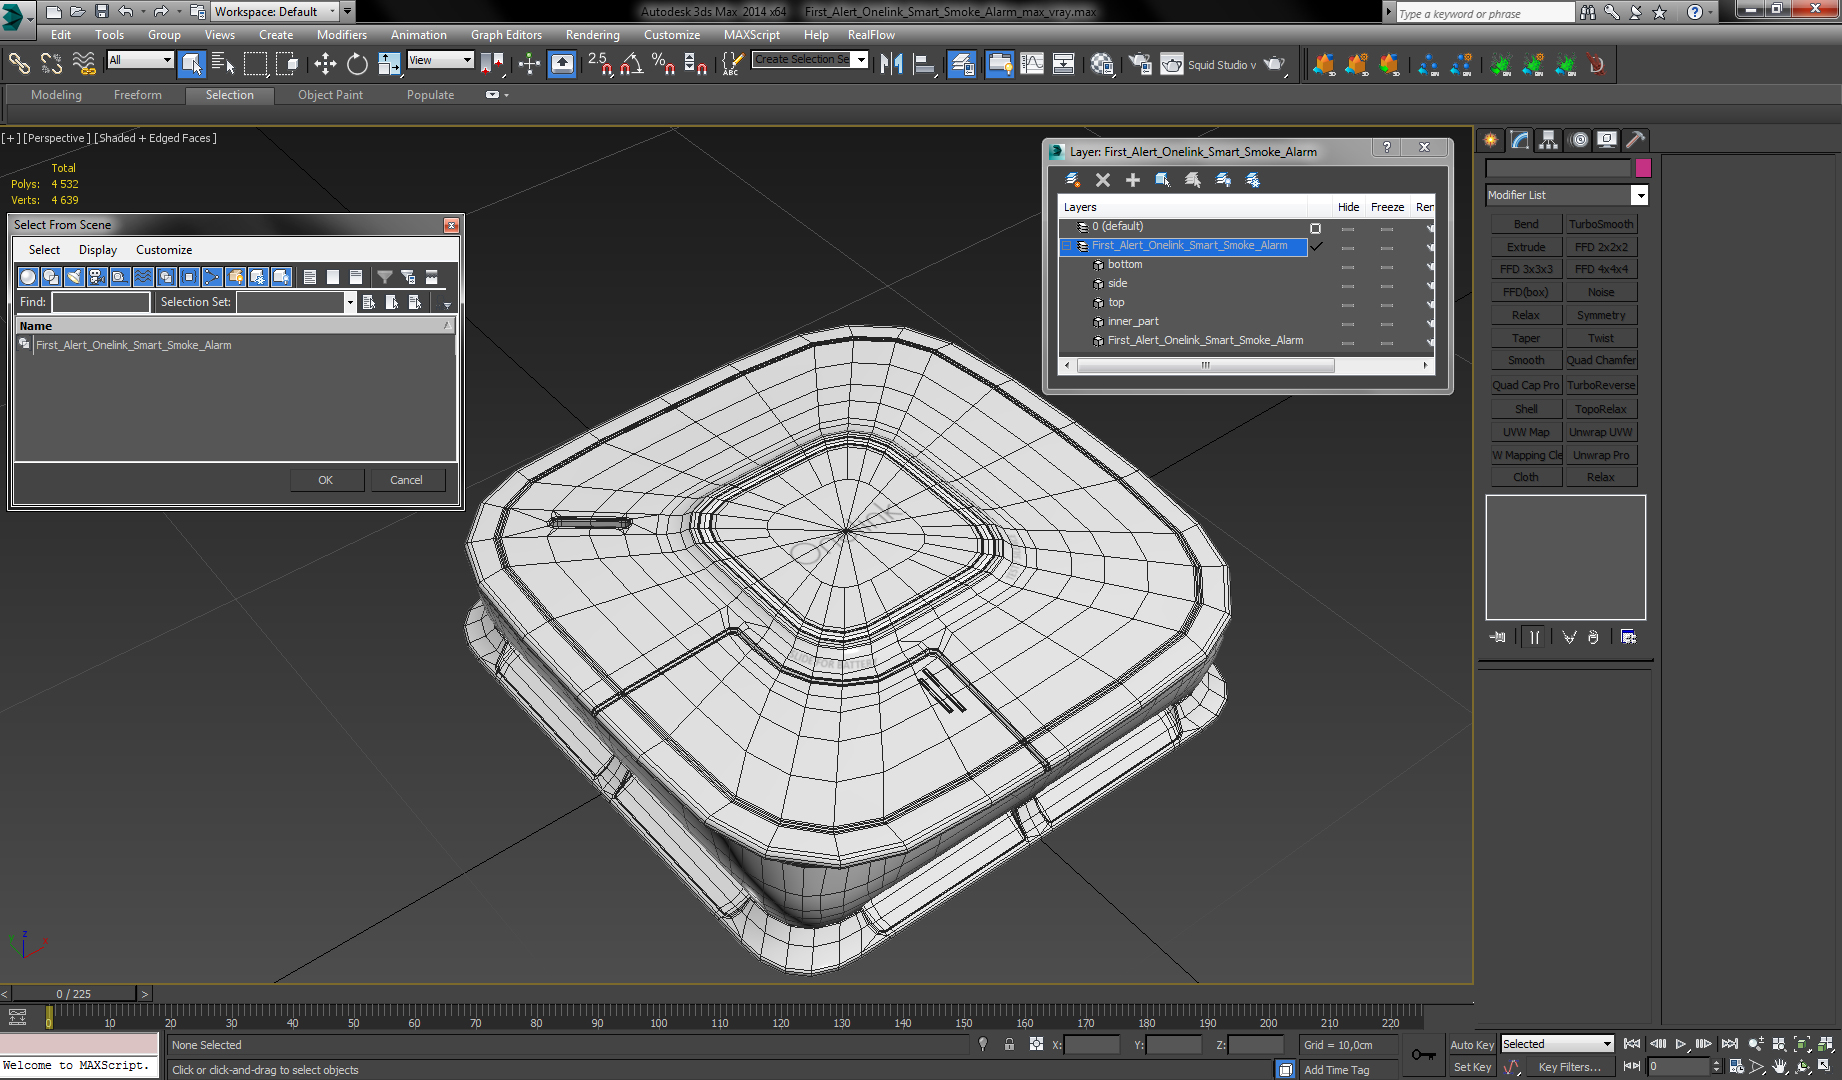The height and width of the screenshot is (1080, 1842).
Task: Open the Hierarchy command panel tab
Action: 1548,140
